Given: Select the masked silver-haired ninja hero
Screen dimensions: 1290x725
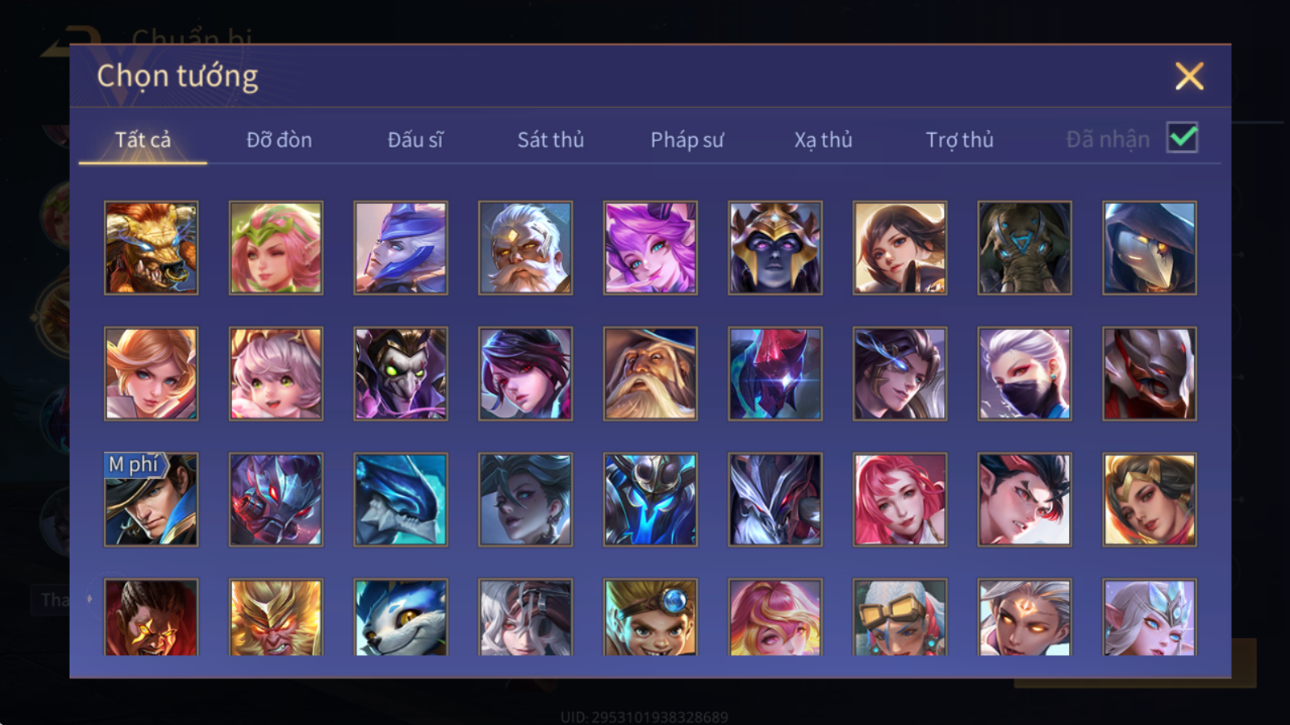Looking at the screenshot, I should (1024, 374).
